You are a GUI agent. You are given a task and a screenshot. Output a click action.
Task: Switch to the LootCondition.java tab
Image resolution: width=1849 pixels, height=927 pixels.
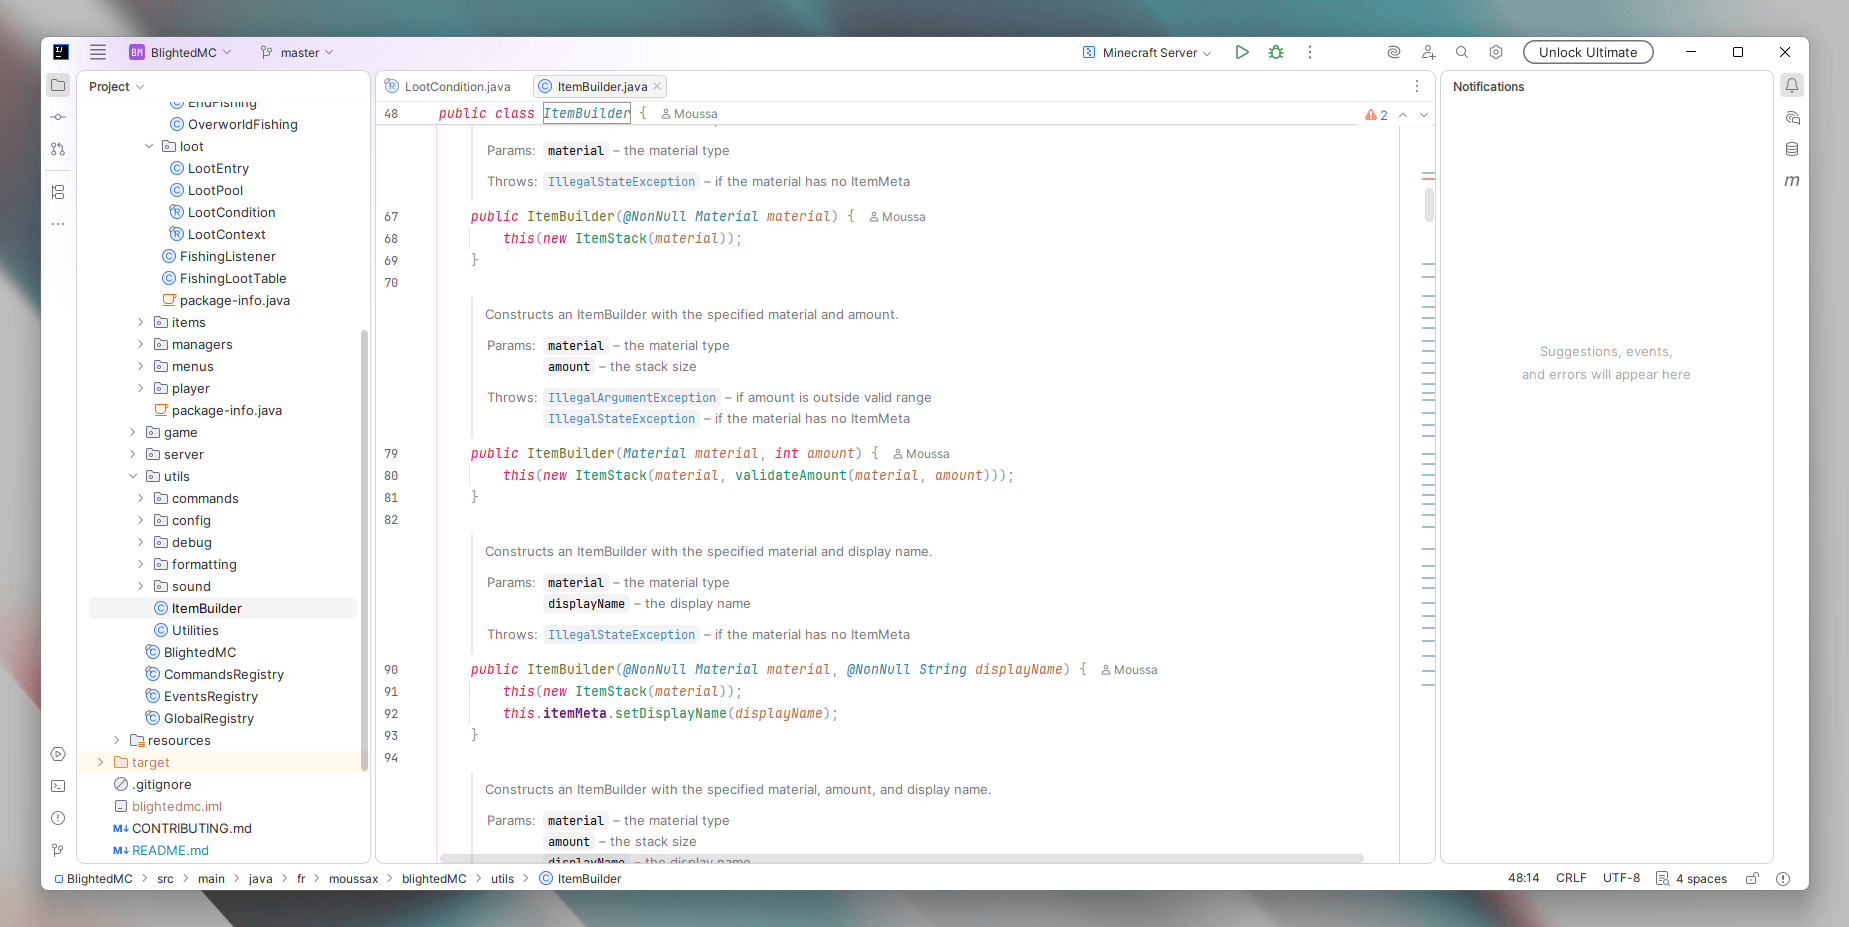point(456,87)
